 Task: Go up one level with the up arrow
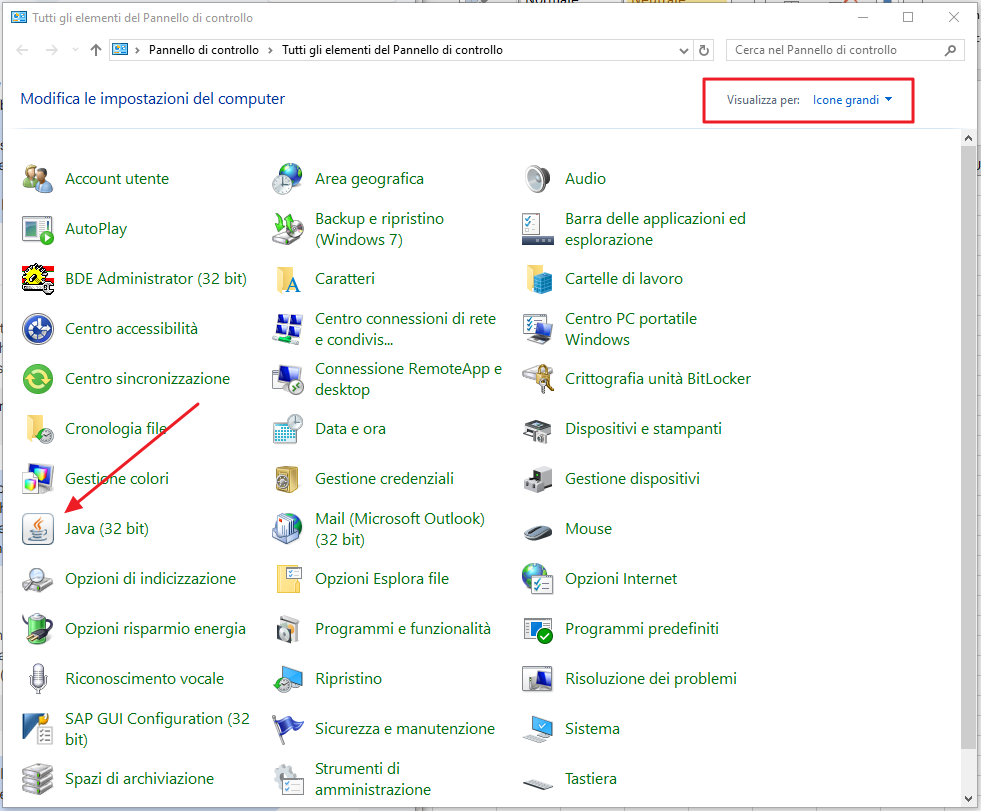[x=96, y=50]
